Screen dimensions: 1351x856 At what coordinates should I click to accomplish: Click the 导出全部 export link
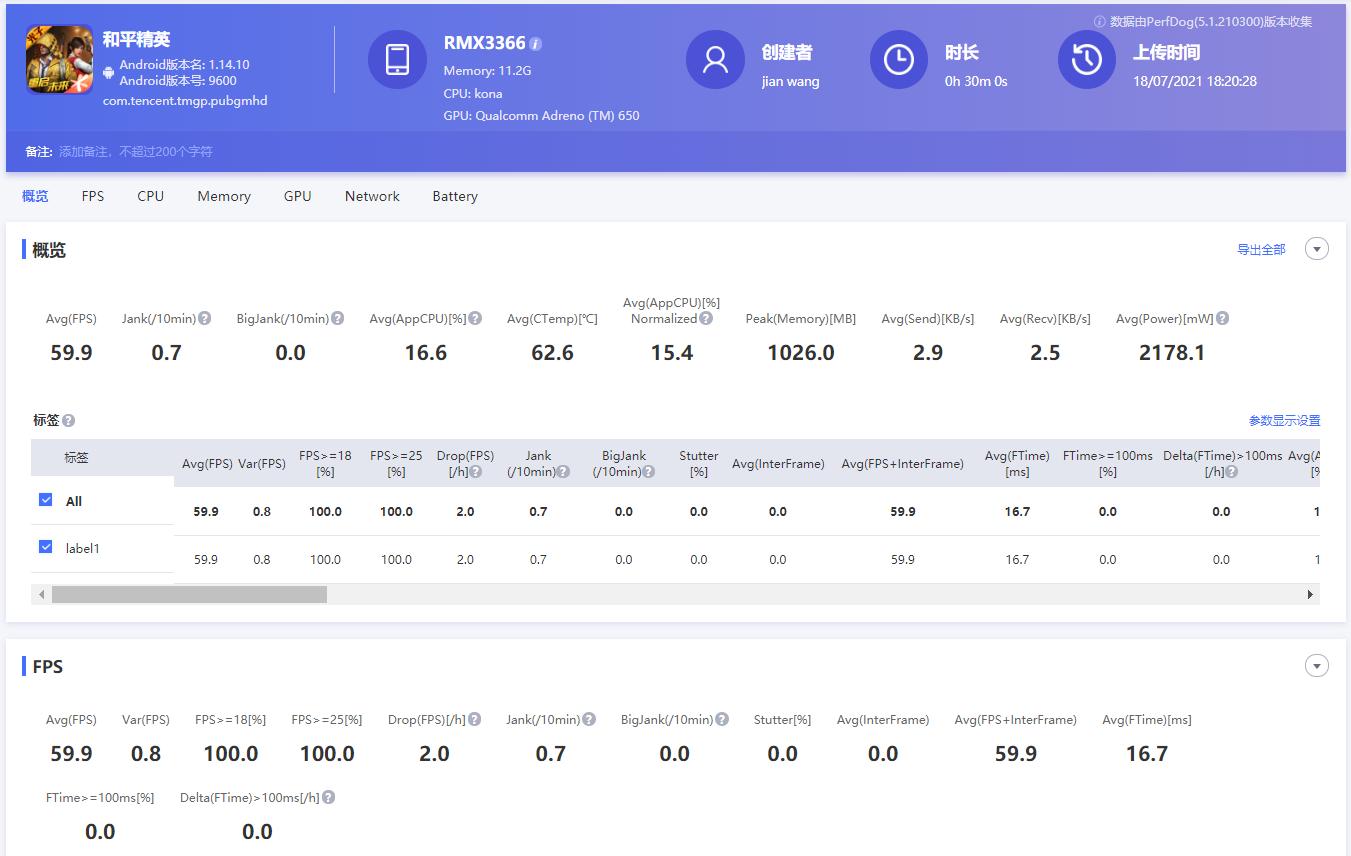tap(1261, 250)
